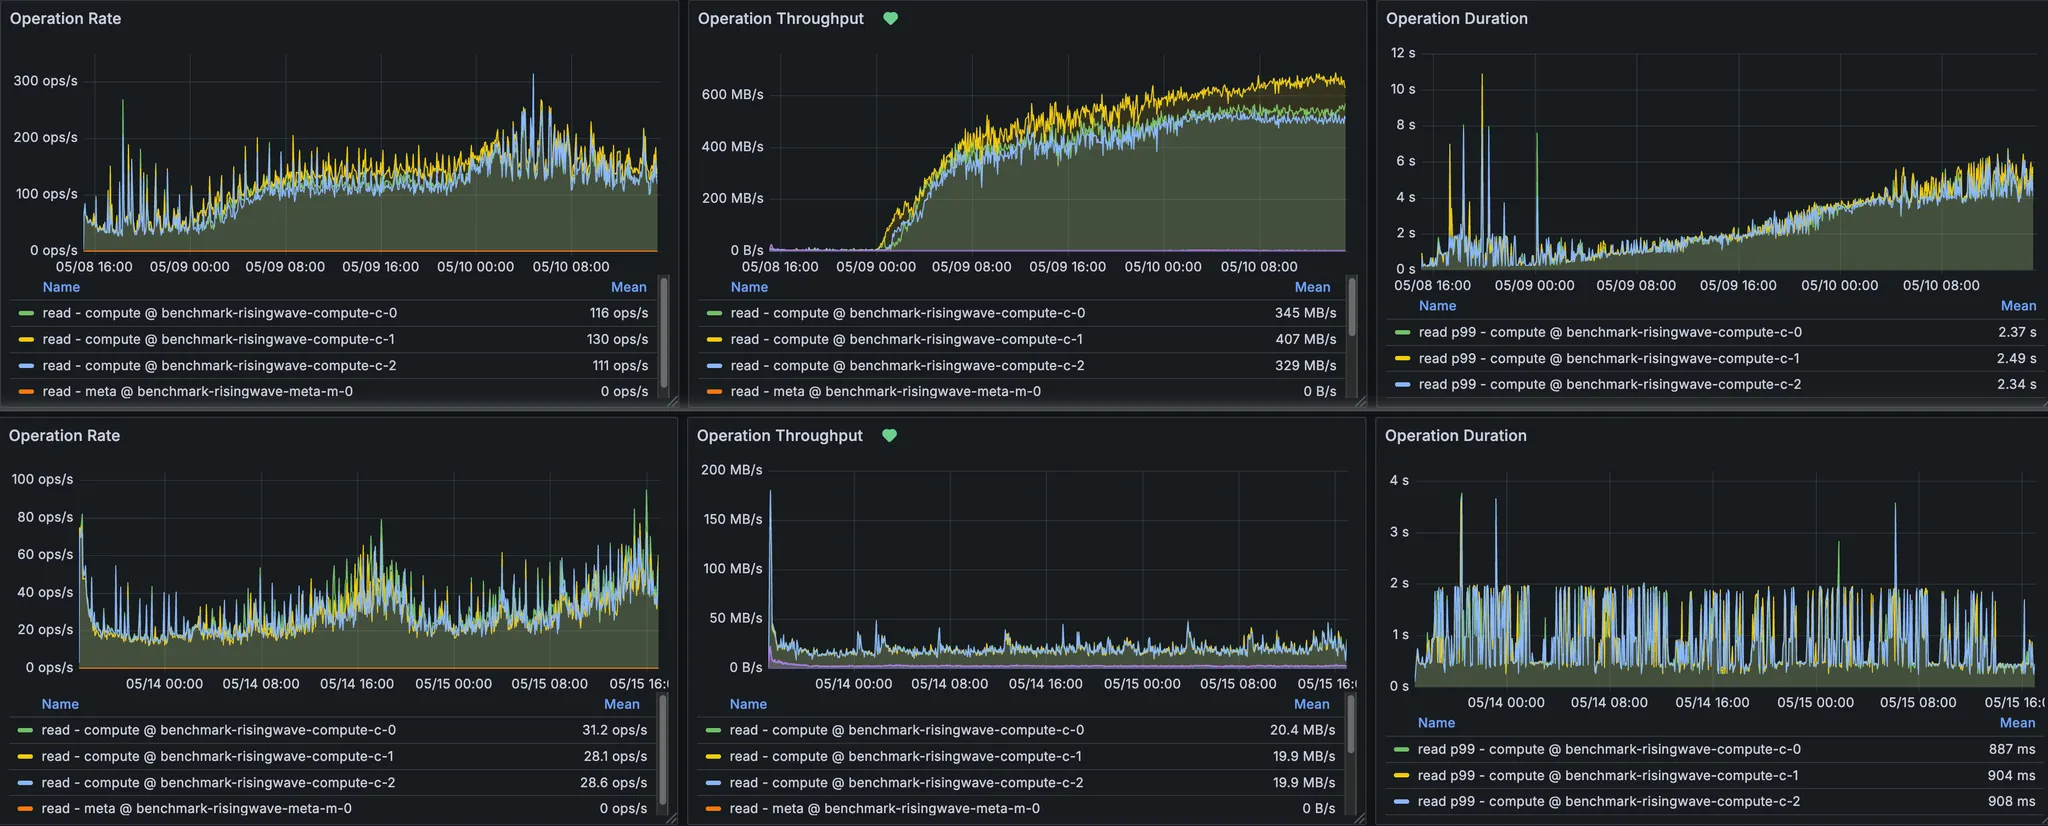Toggle the compute-c-0 series showing 20.4 MB/s mean
The width and height of the screenshot is (2048, 826).
906,731
